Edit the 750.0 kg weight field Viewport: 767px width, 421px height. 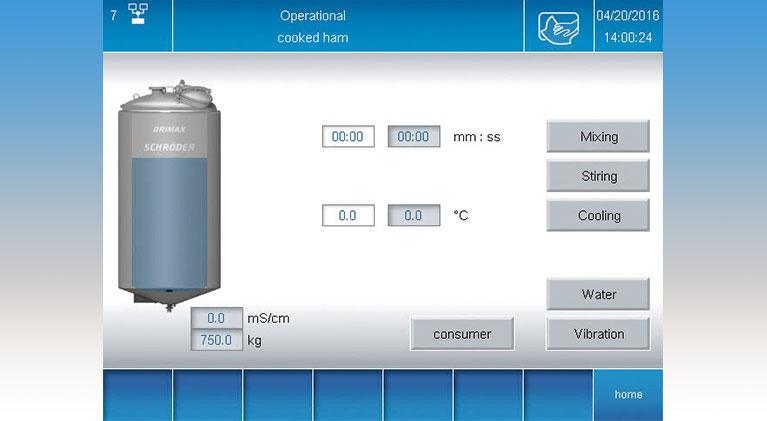click(x=217, y=340)
